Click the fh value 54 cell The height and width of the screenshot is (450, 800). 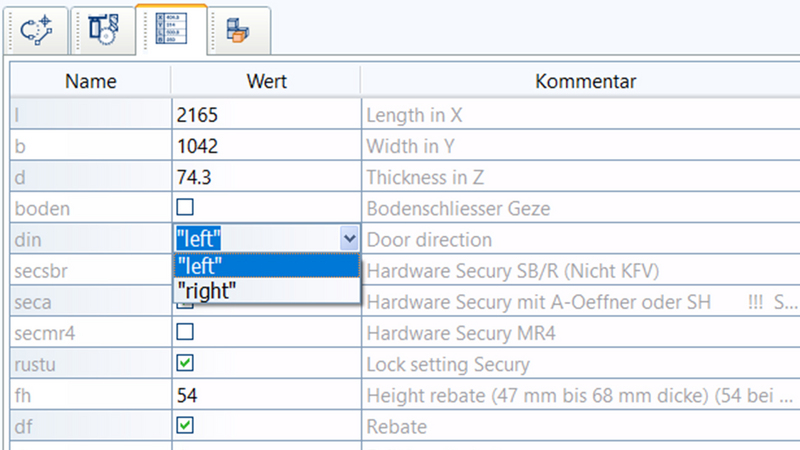[266, 395]
